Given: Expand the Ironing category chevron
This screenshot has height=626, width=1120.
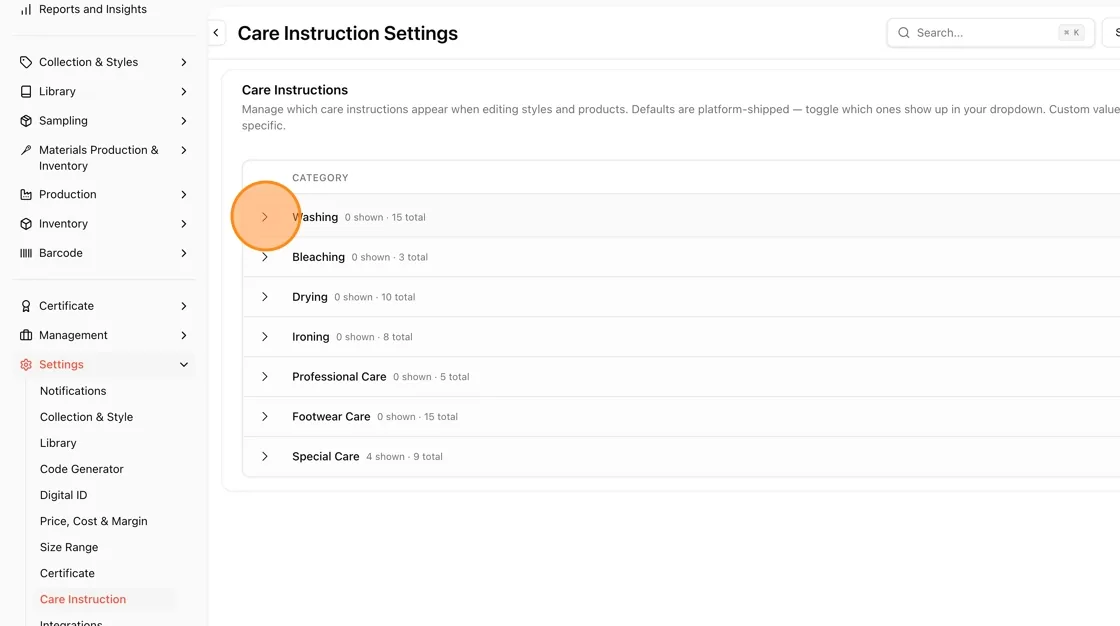Looking at the screenshot, I should (264, 337).
